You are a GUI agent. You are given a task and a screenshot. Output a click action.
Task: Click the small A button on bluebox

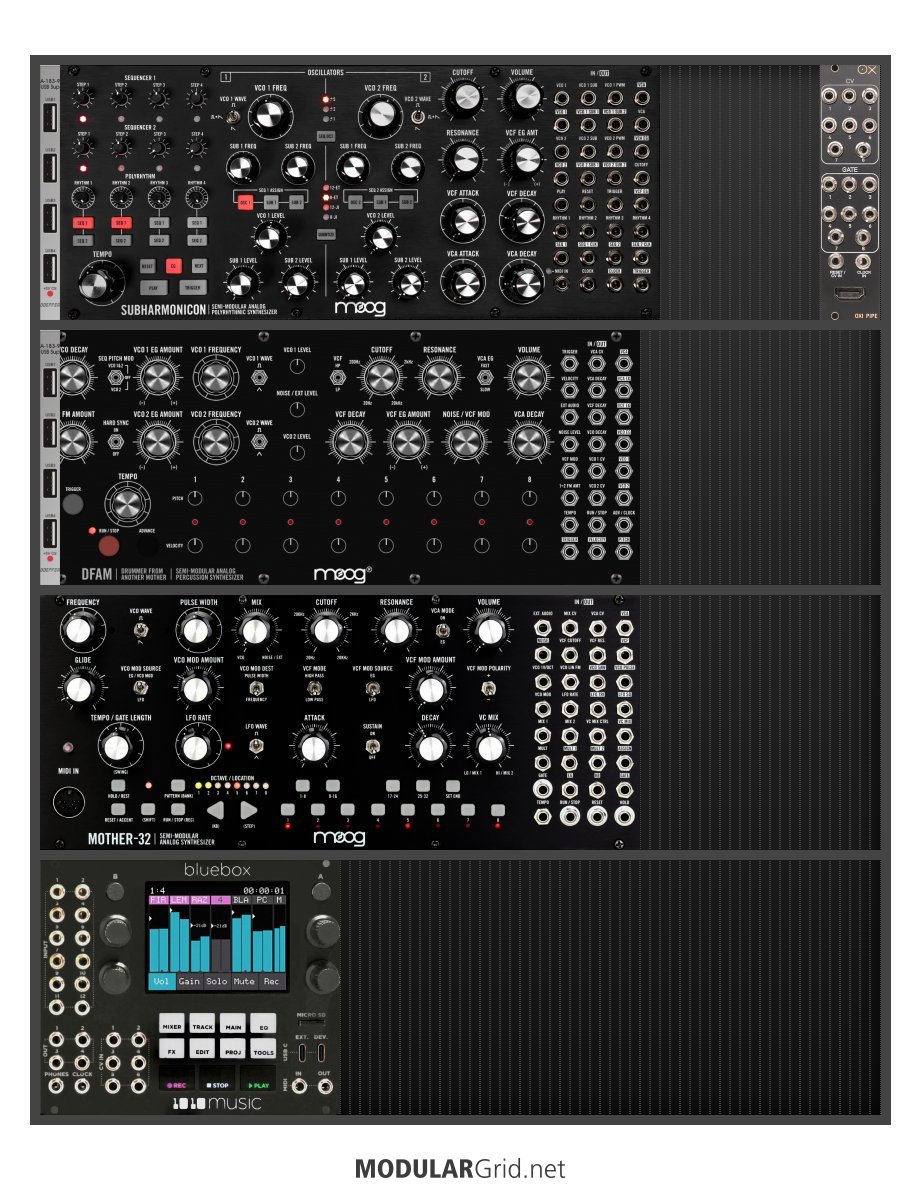click(321, 890)
